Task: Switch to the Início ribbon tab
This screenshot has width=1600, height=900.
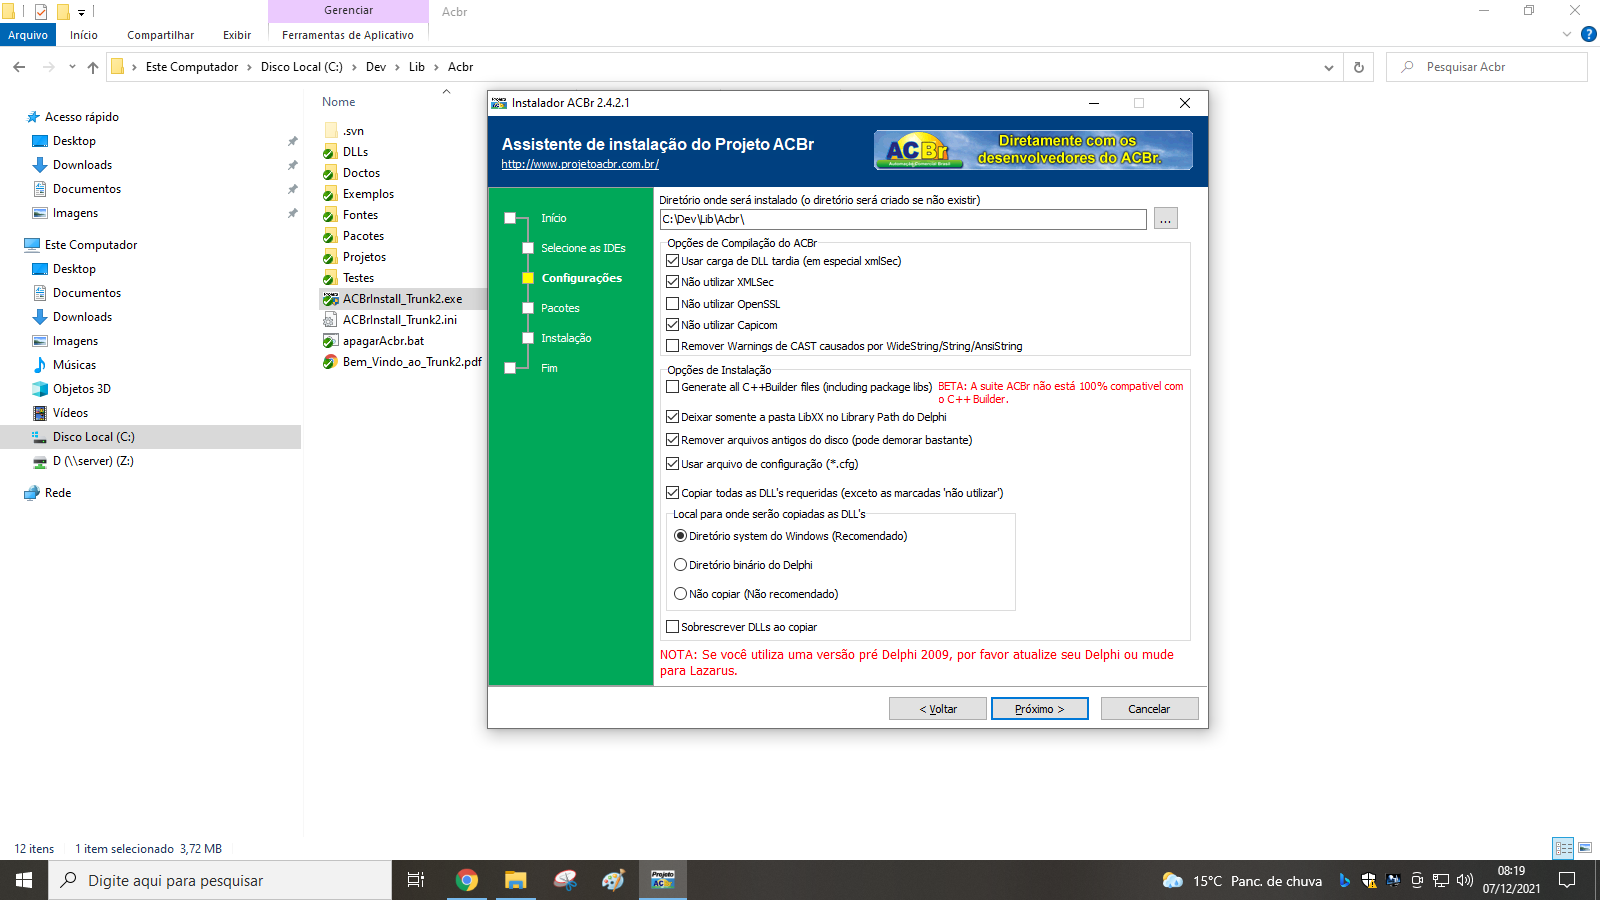Action: tap(84, 35)
